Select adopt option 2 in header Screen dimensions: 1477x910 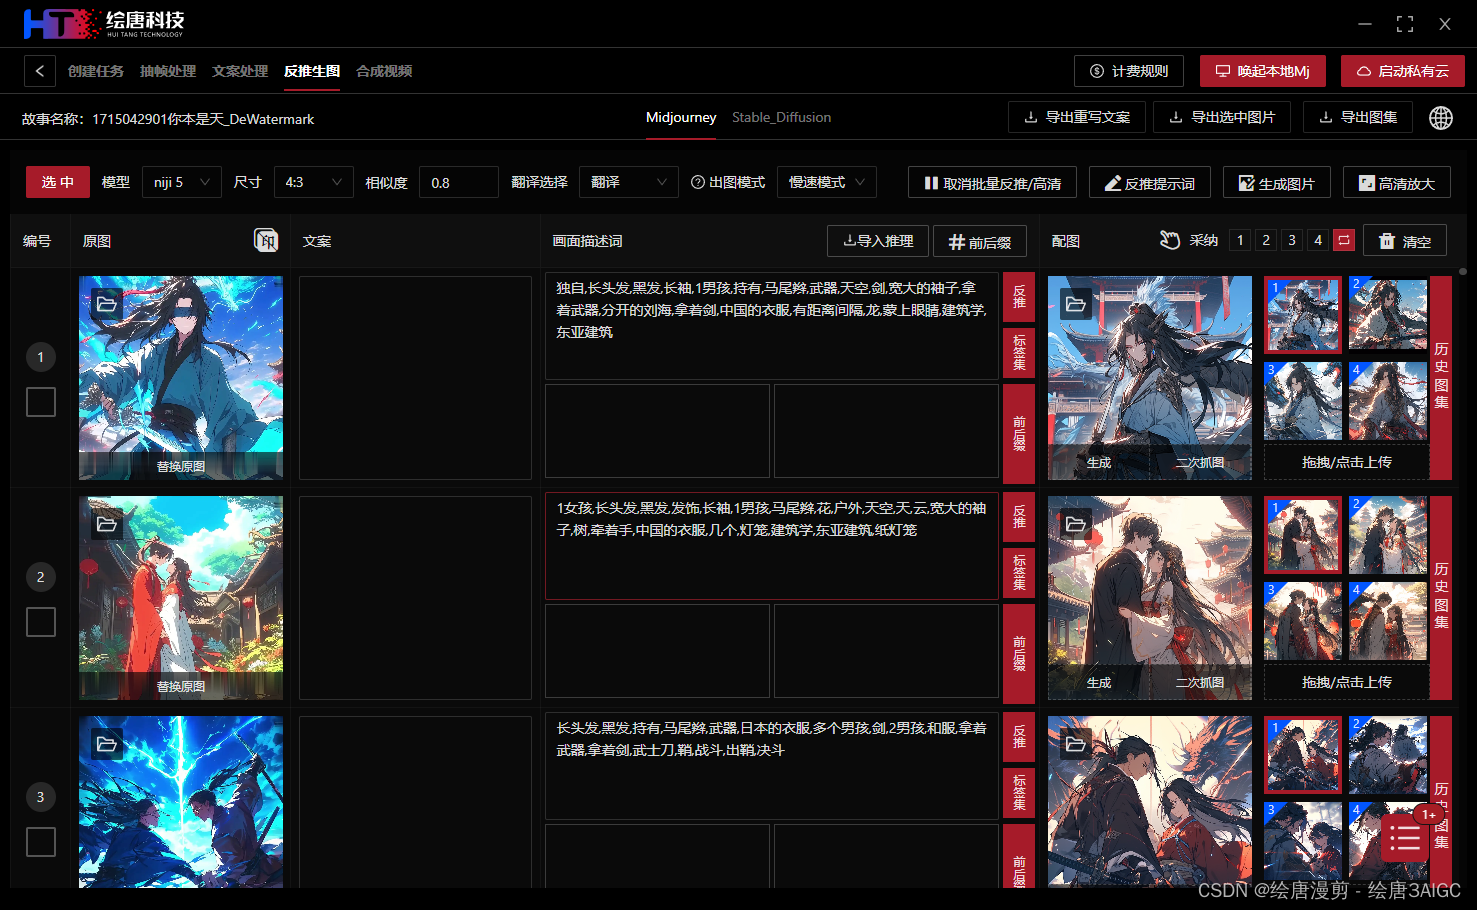[1266, 240]
